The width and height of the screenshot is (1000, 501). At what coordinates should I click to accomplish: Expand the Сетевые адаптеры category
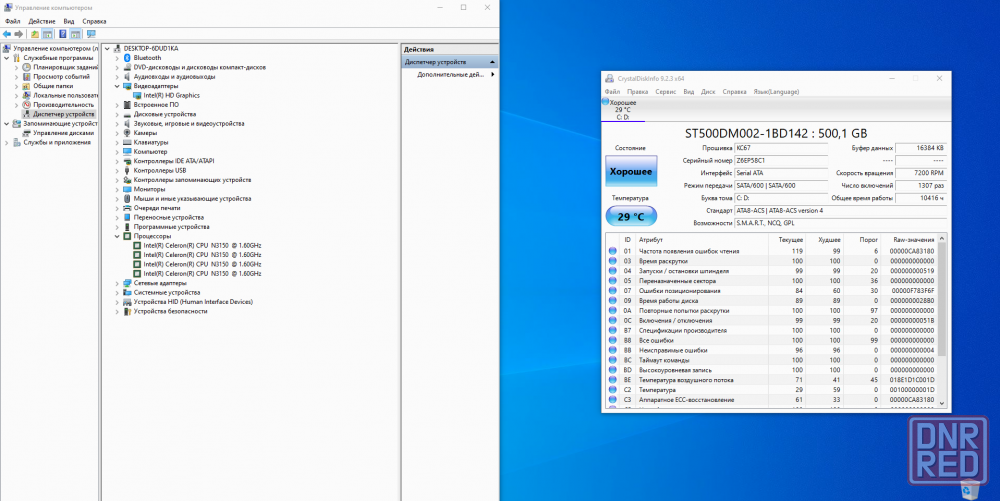pyautogui.click(x=117, y=283)
